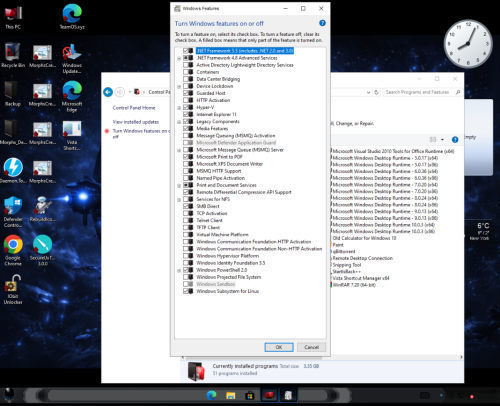Screen dimensions: 500x406
Task: Select the Windows Update desktop shortcut
Action: tap(72, 59)
